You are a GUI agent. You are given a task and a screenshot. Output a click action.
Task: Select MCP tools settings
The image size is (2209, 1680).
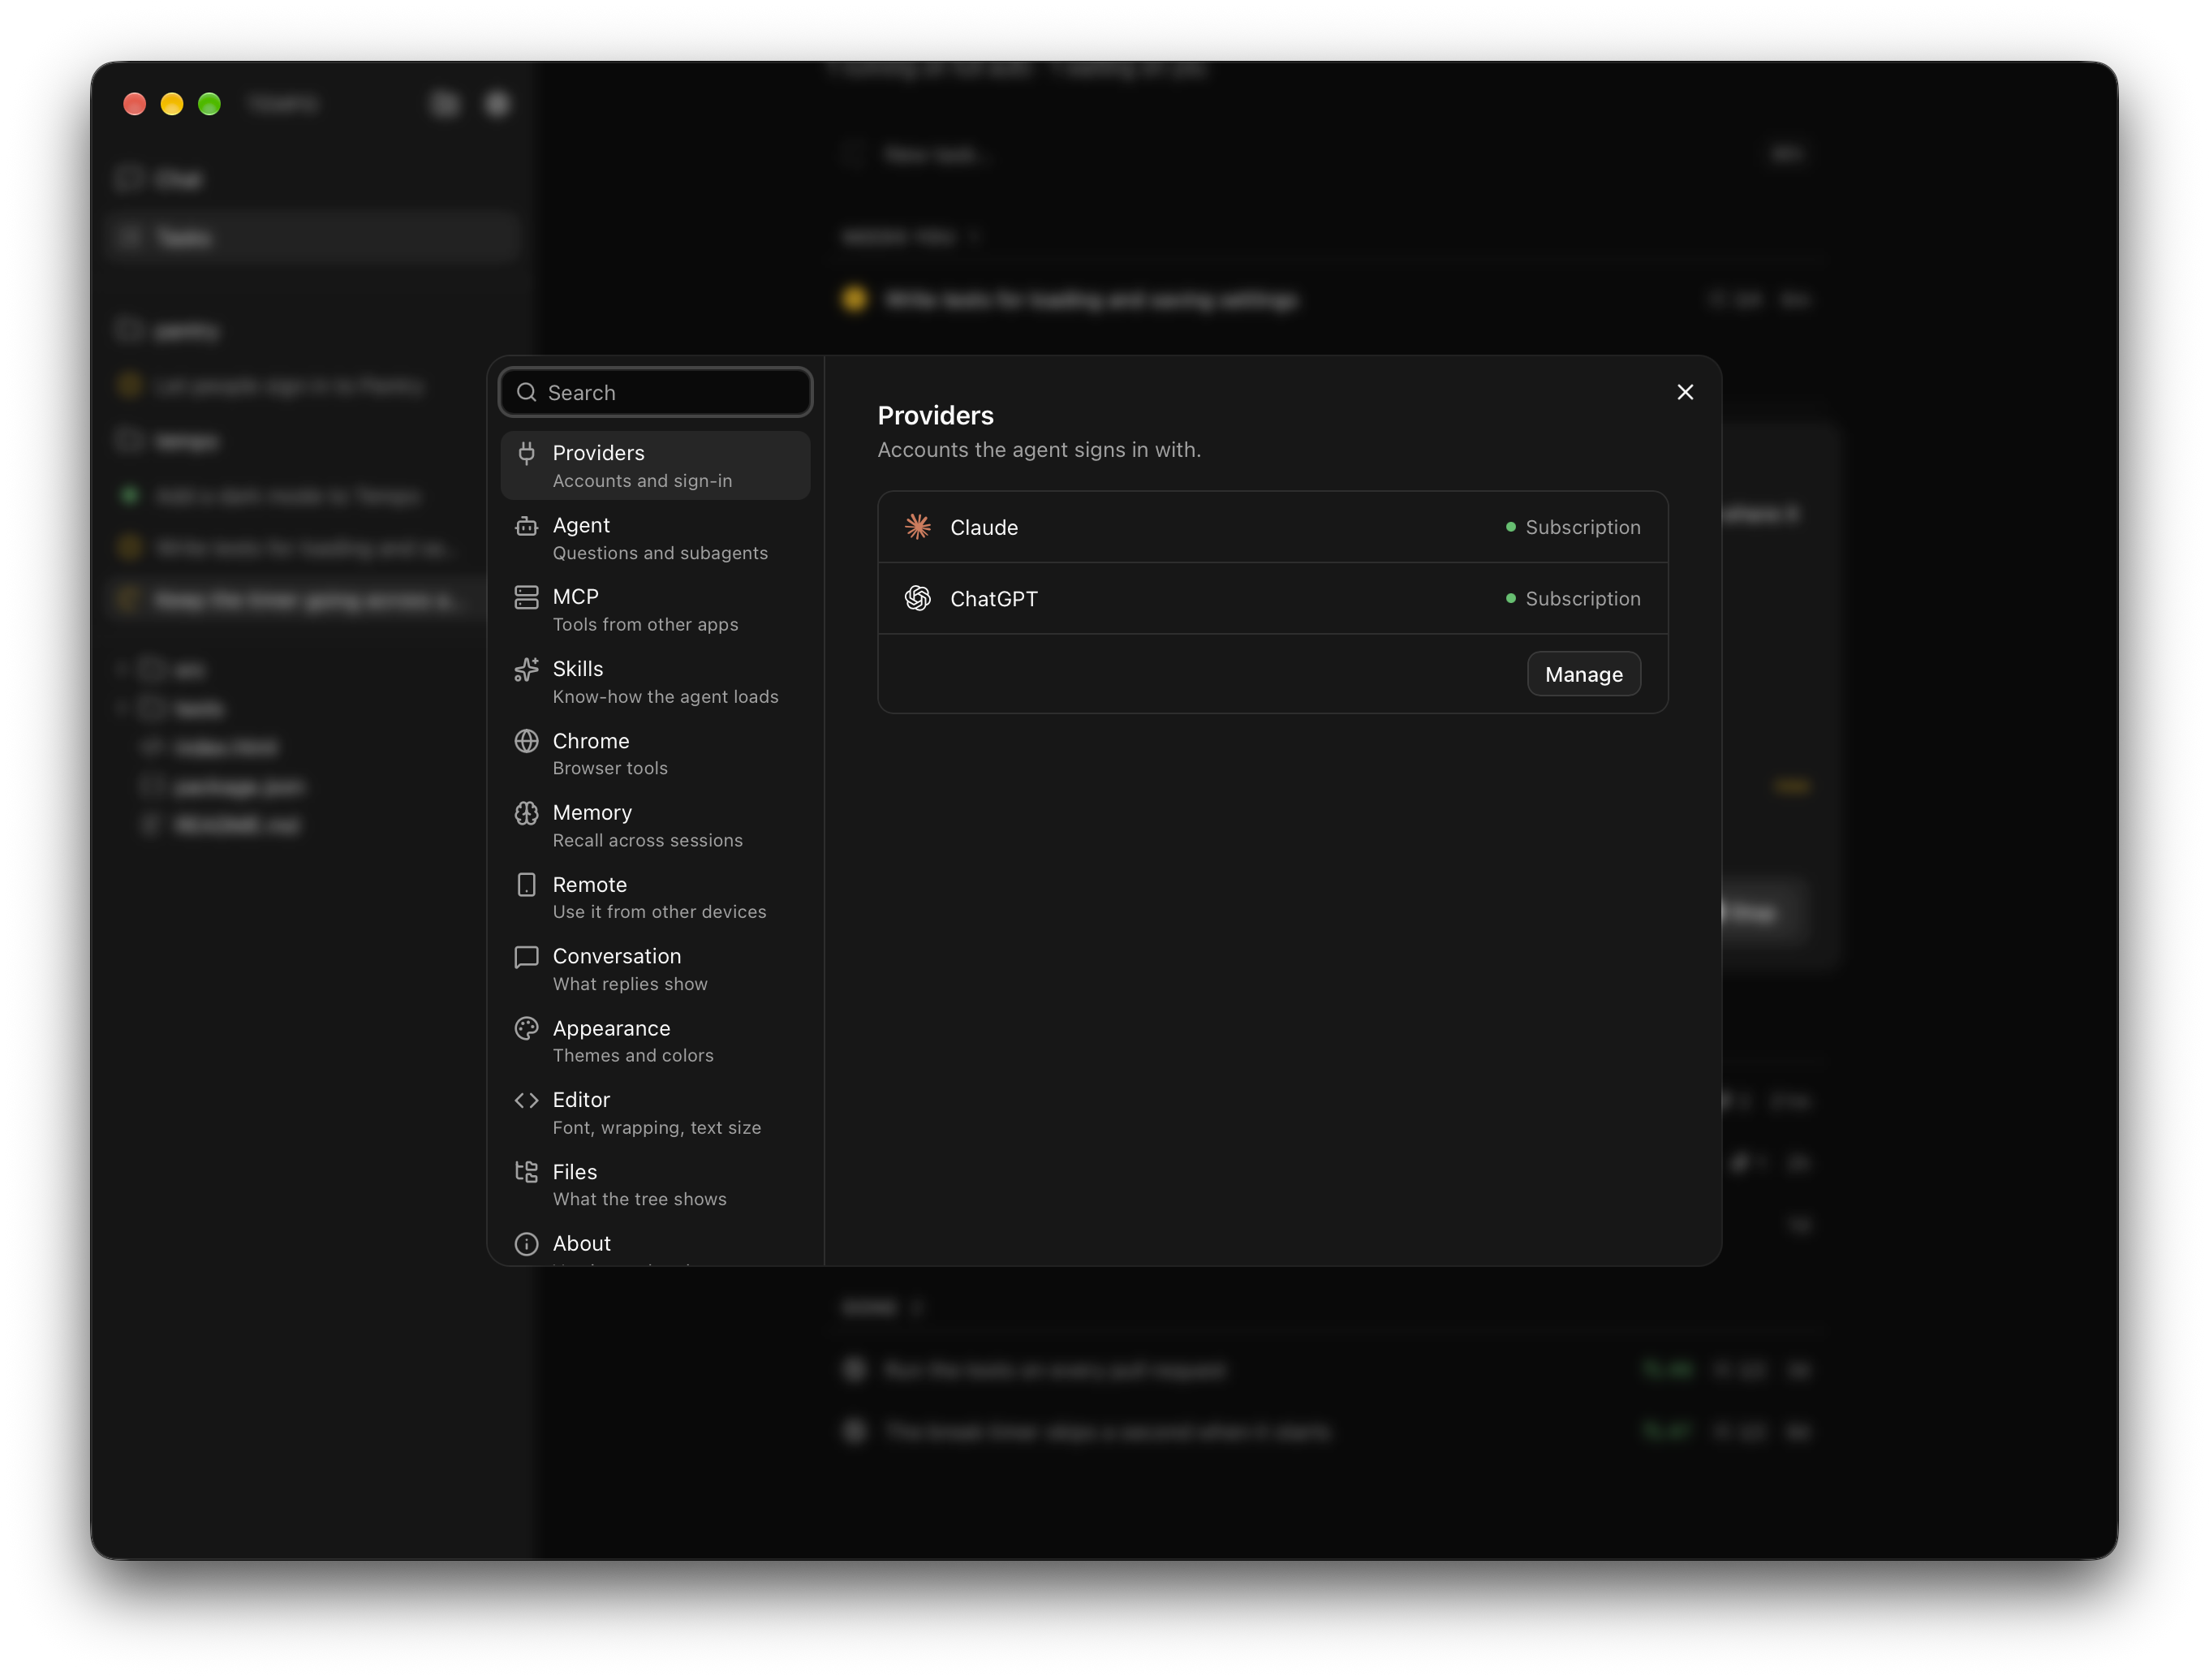(x=655, y=609)
